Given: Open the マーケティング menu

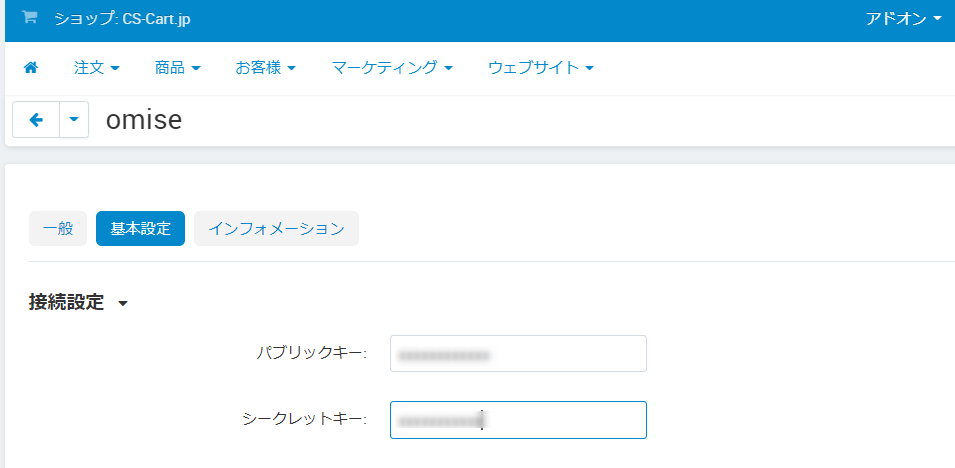Looking at the screenshot, I should point(392,68).
